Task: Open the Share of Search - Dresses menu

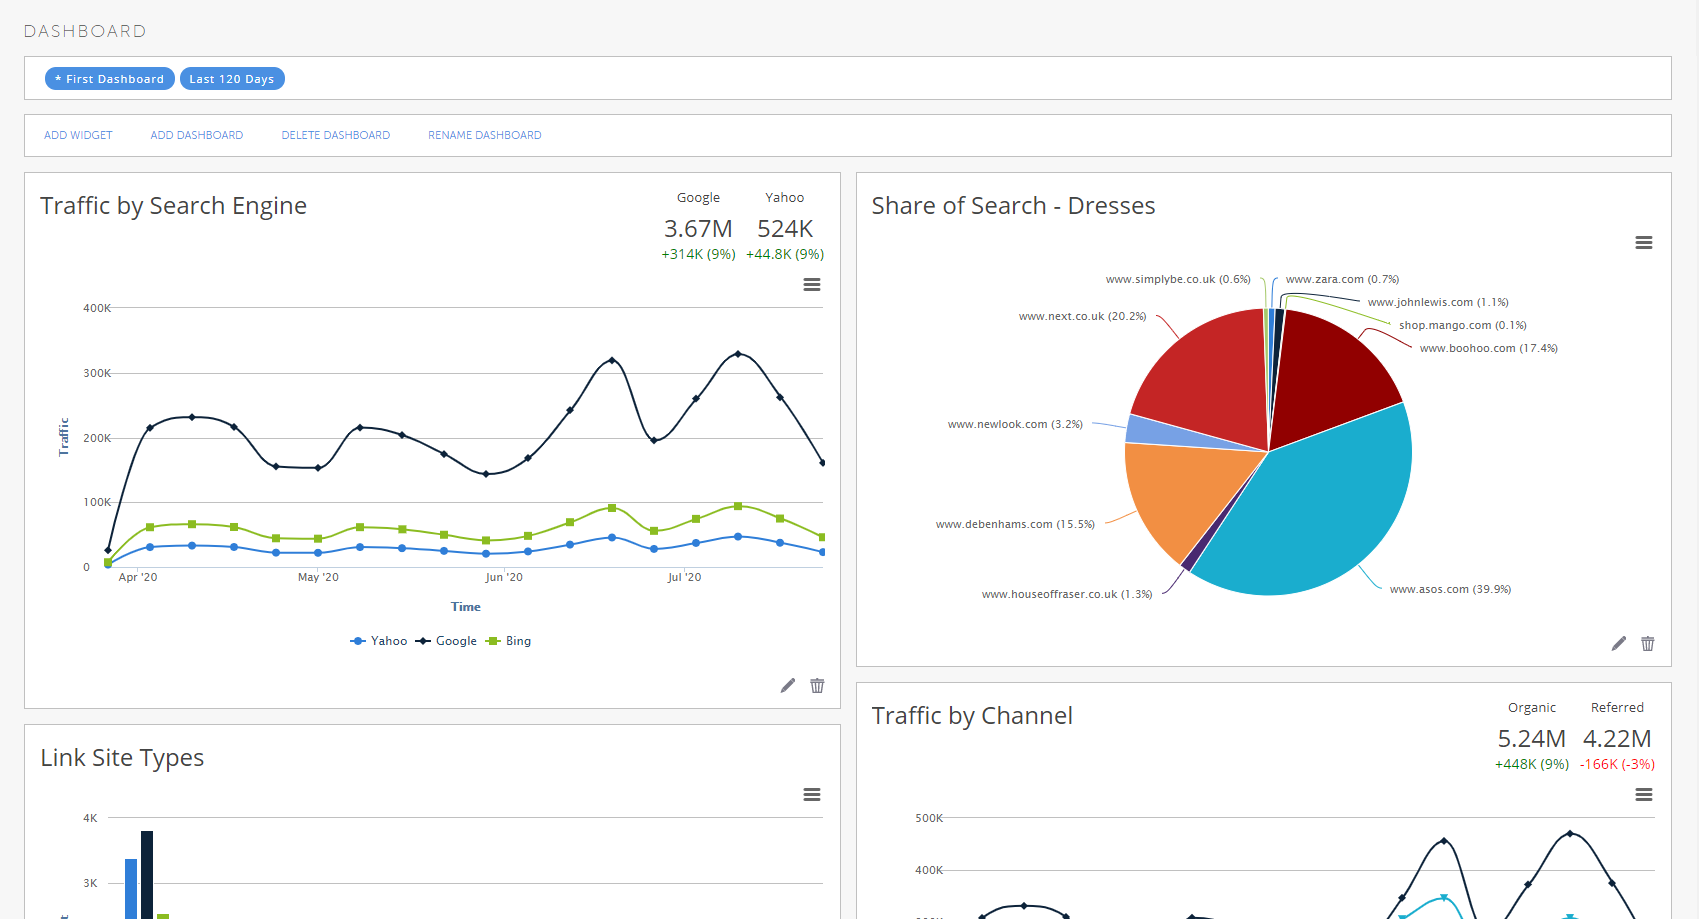Action: click(x=1644, y=242)
